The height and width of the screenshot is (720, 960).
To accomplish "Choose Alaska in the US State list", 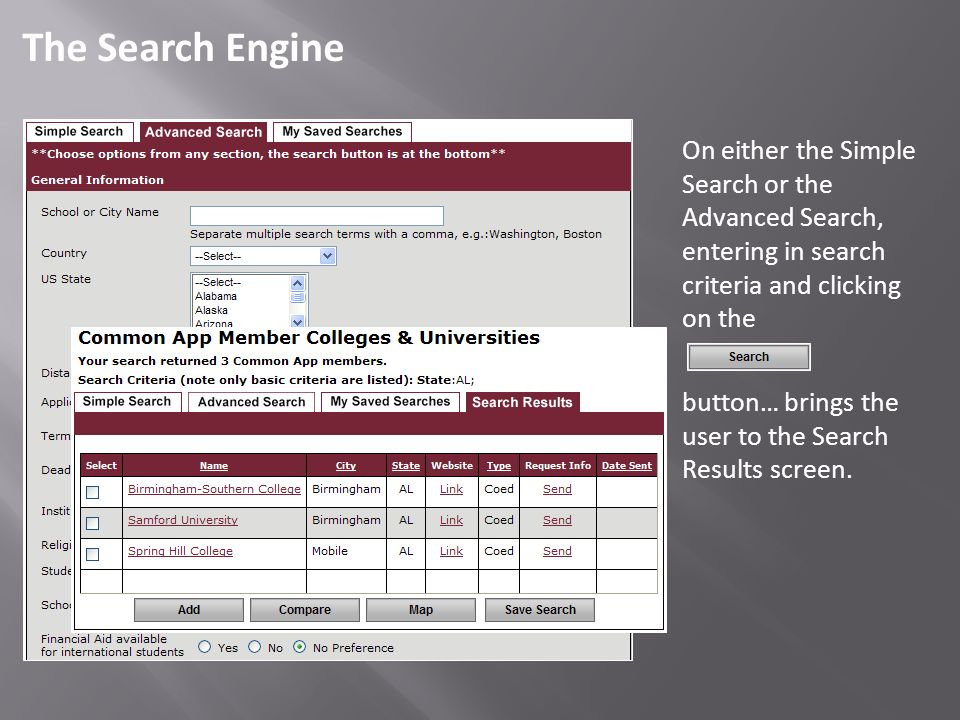I will pyautogui.click(x=211, y=310).
